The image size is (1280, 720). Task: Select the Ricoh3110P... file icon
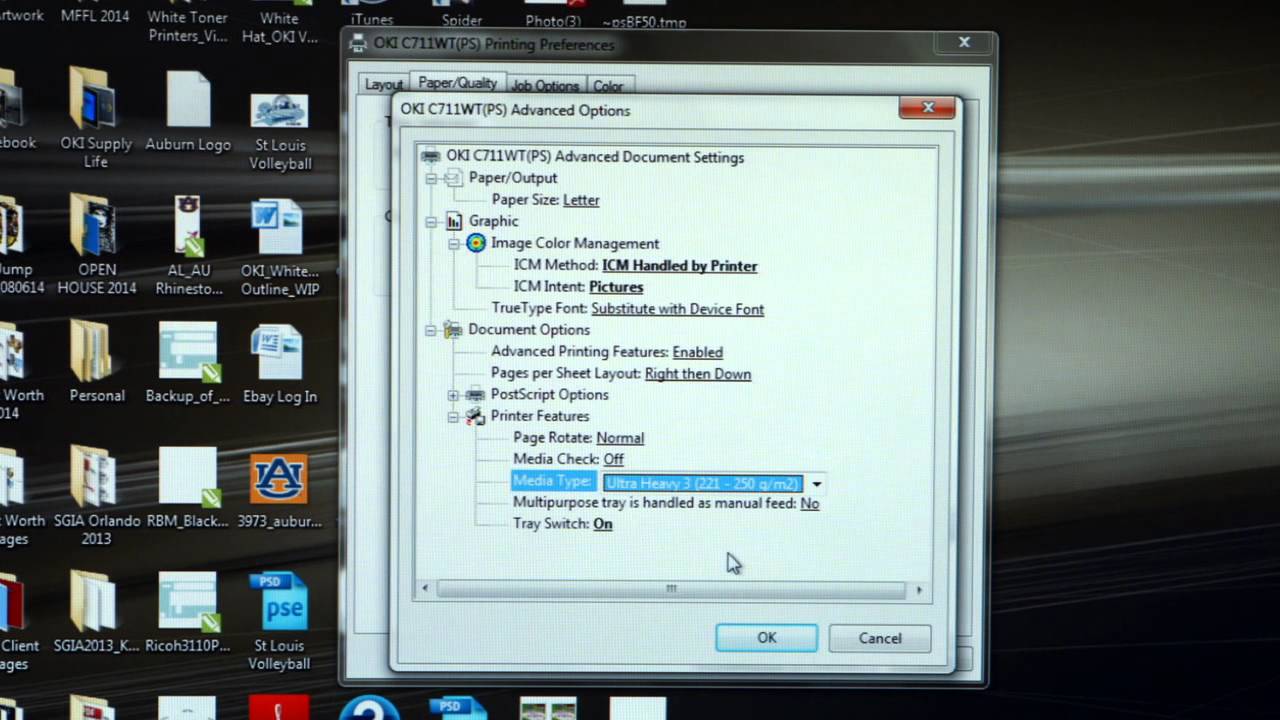coord(188,602)
